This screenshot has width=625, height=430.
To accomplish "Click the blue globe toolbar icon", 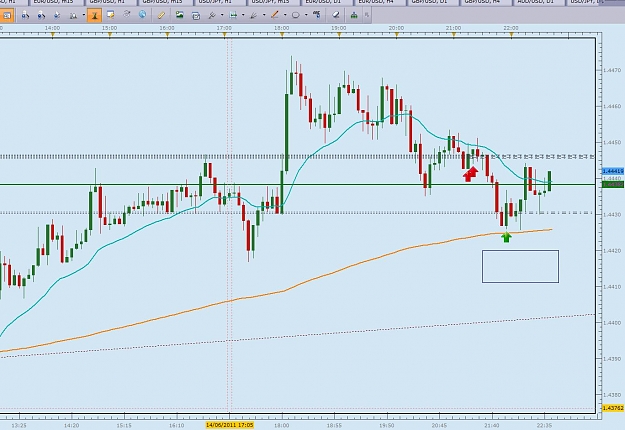I will tap(142, 15).
